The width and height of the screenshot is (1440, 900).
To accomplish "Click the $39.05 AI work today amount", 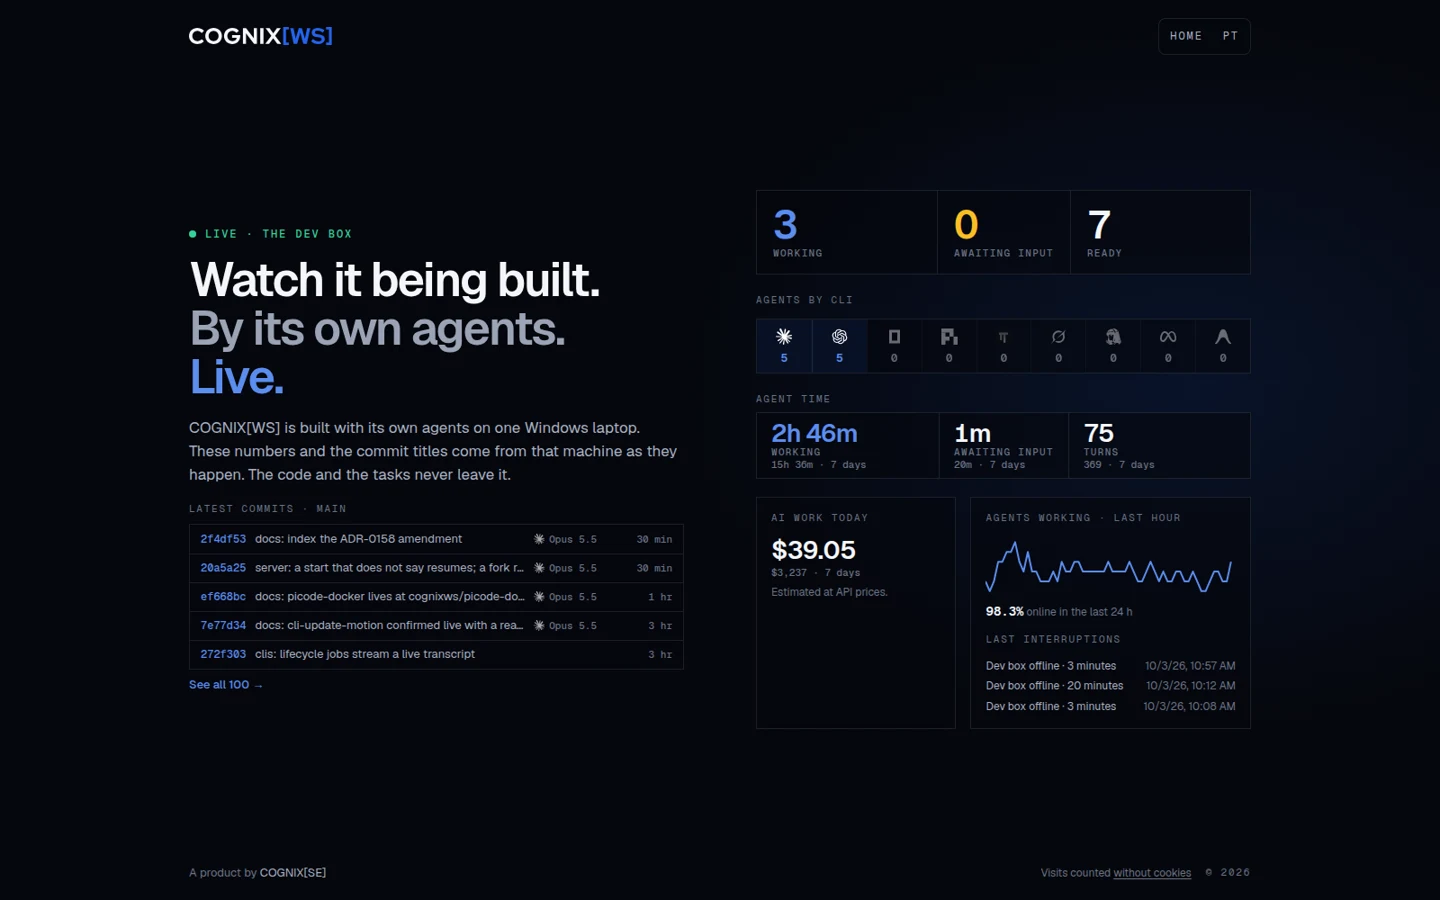I will tap(813, 550).
